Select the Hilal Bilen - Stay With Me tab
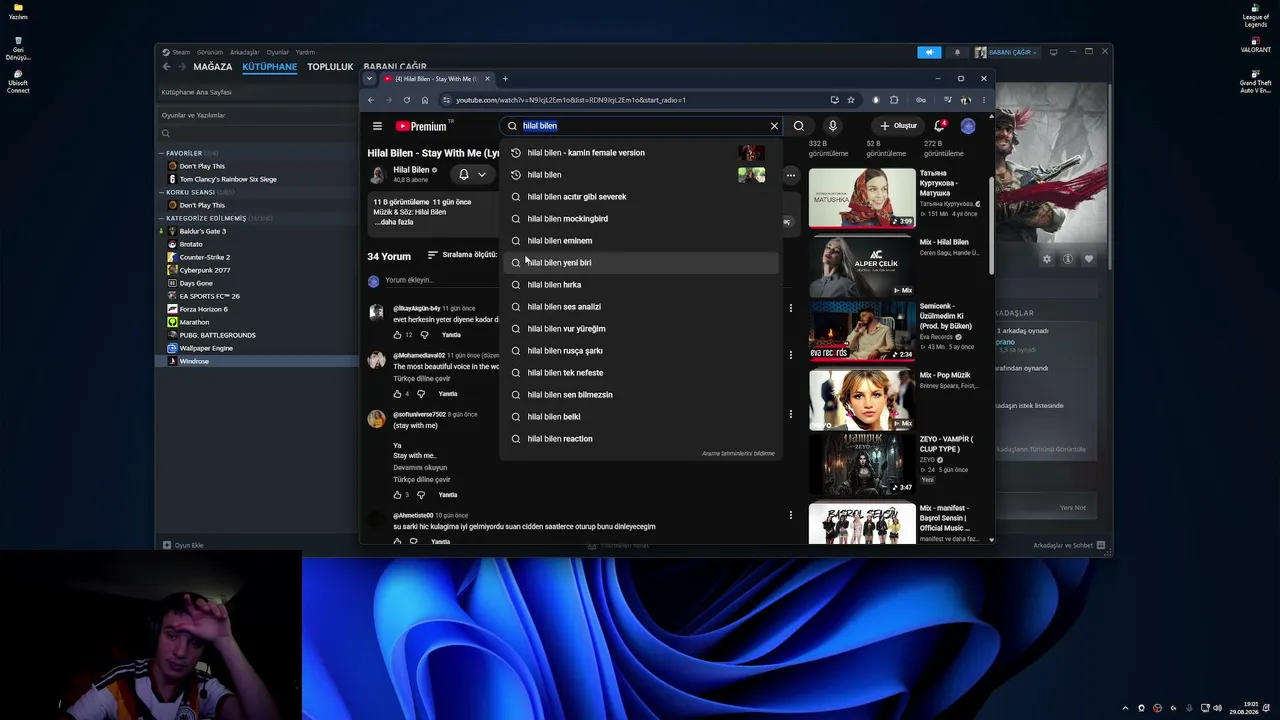 pos(437,79)
